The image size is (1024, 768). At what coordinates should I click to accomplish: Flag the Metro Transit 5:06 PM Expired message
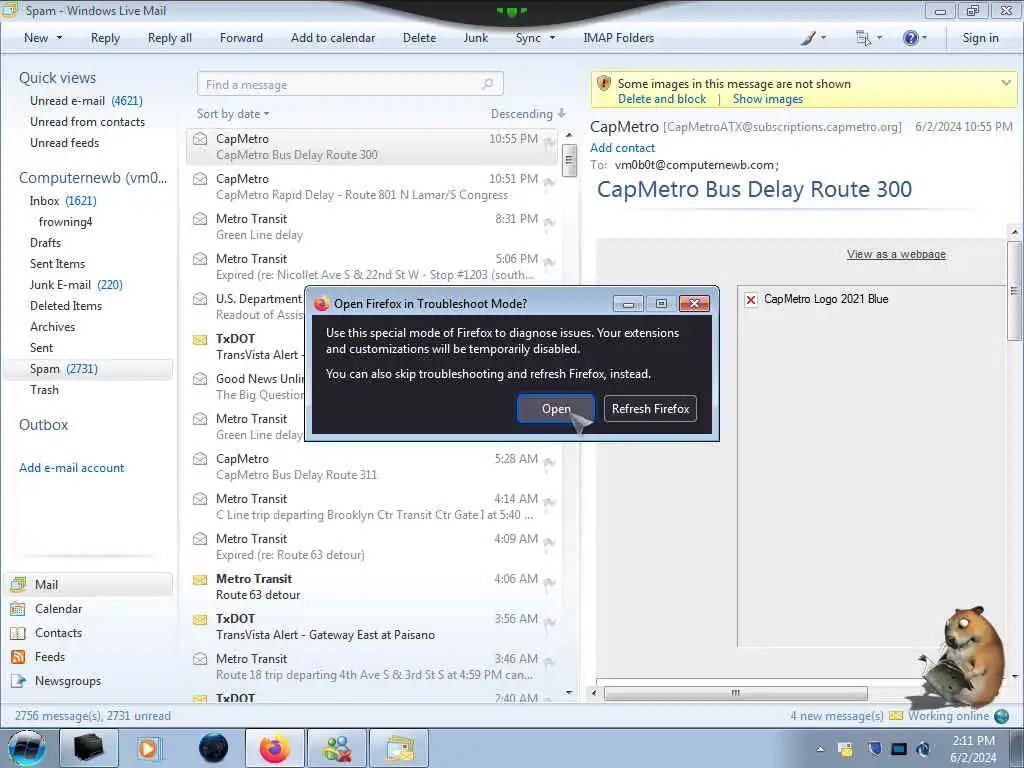(549, 263)
